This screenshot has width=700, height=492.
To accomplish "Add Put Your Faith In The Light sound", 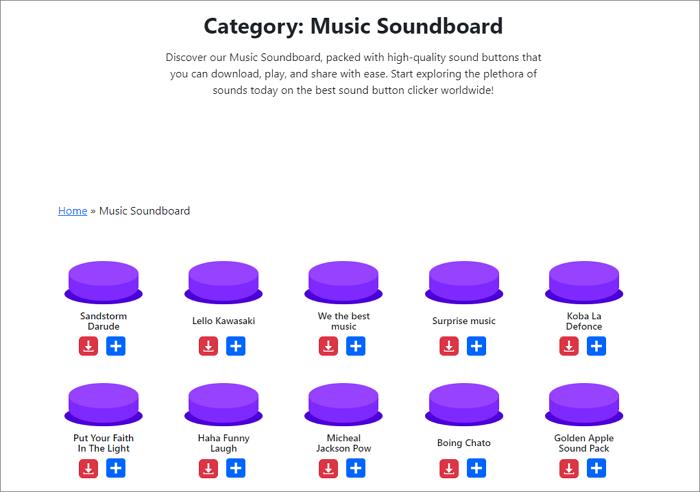I will tap(116, 468).
